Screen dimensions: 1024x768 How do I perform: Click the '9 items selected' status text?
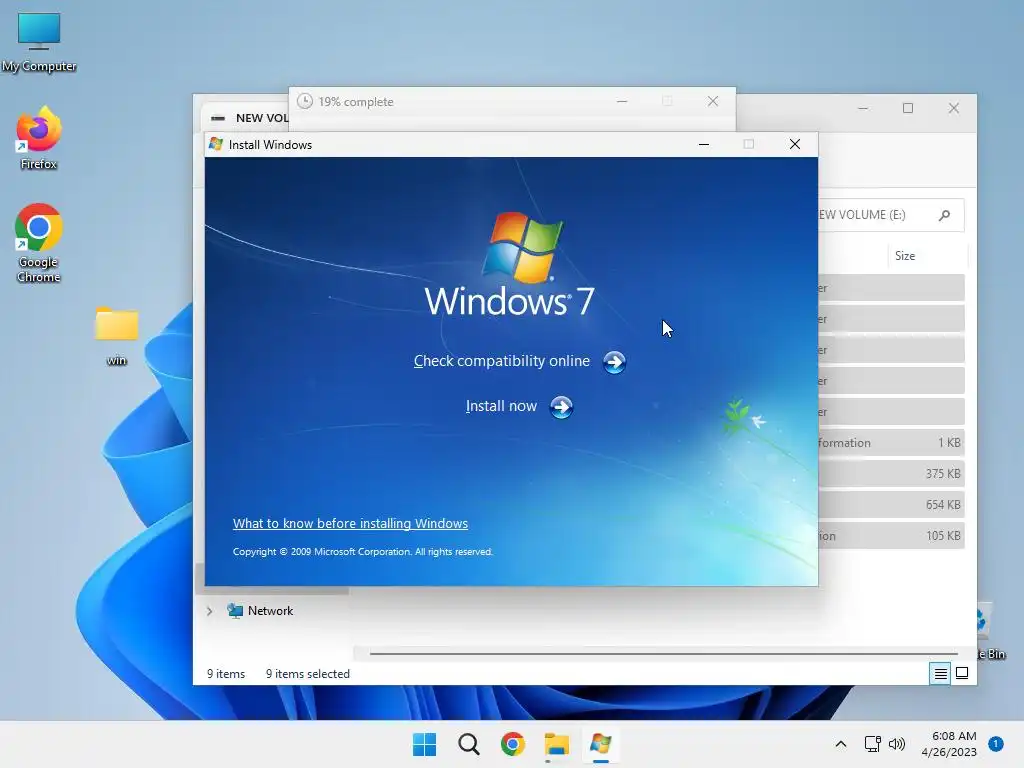308,673
